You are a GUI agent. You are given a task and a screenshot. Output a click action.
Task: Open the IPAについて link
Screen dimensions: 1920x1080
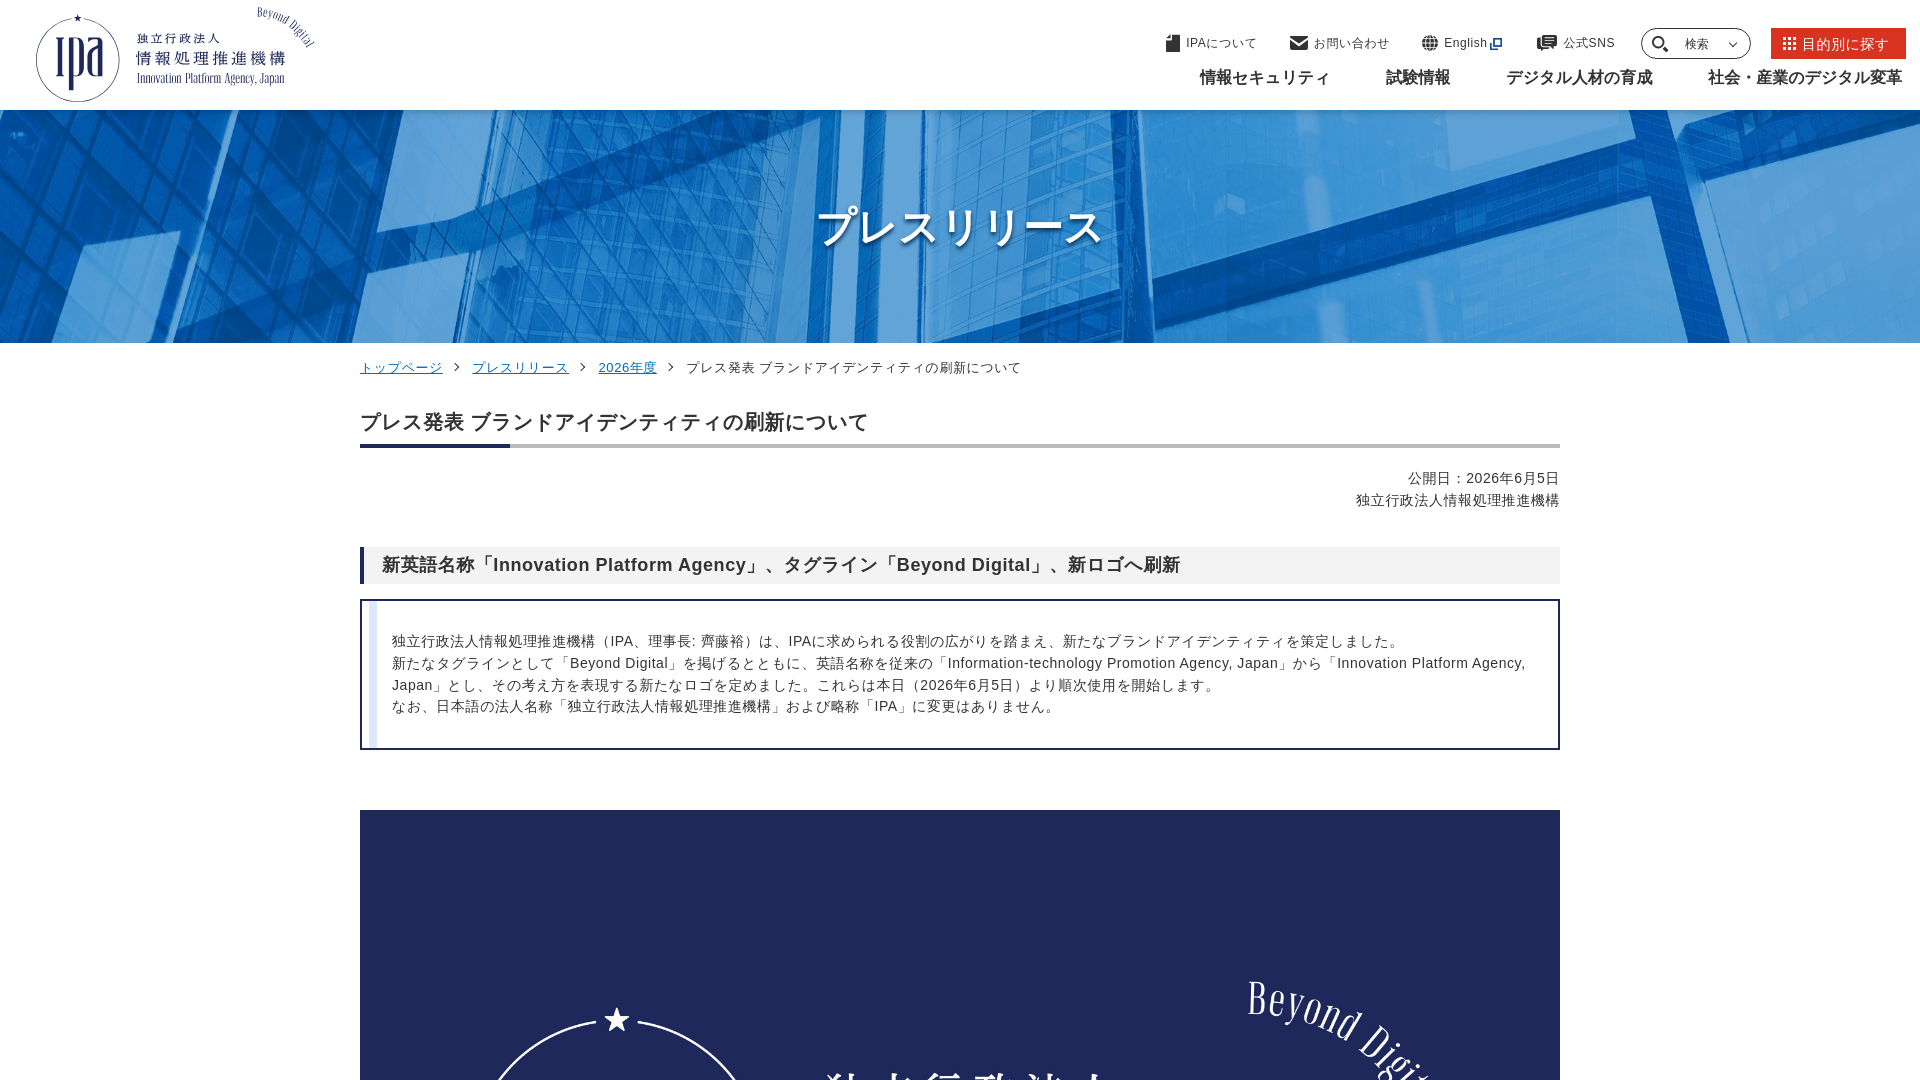tap(1211, 43)
